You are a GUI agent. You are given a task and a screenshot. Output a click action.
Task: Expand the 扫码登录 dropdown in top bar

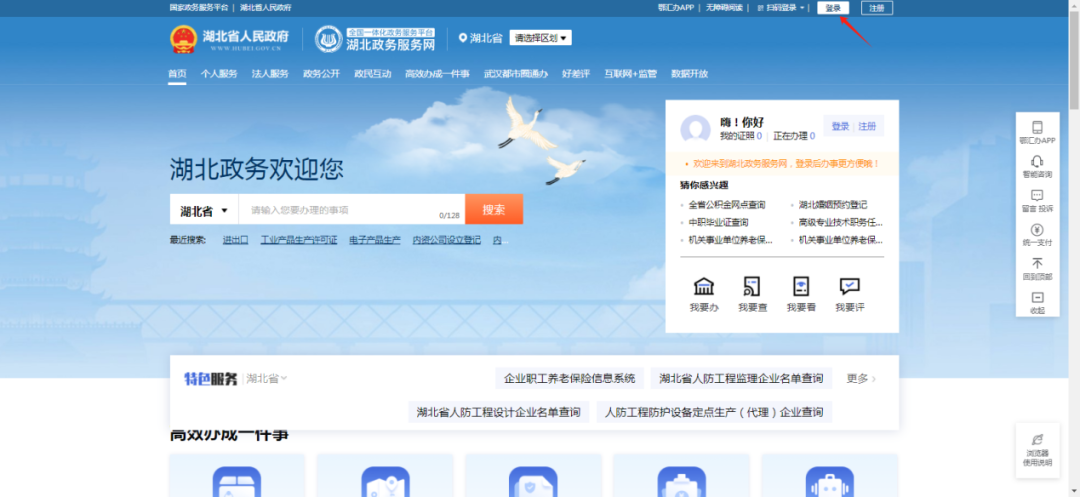click(x=783, y=8)
